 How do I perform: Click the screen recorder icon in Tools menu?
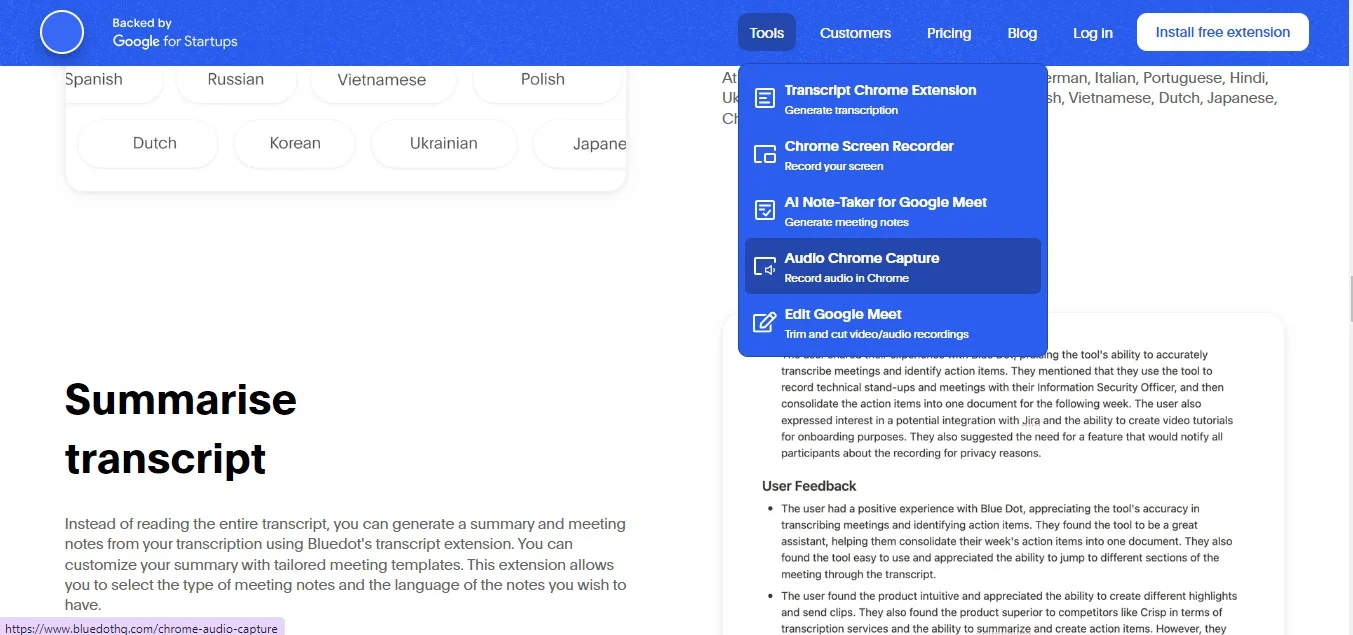coord(764,154)
